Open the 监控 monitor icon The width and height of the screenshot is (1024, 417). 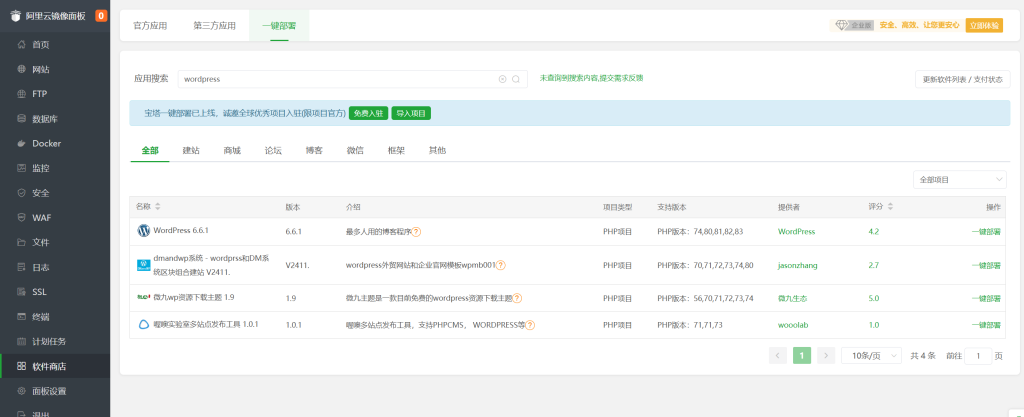tap(22, 168)
